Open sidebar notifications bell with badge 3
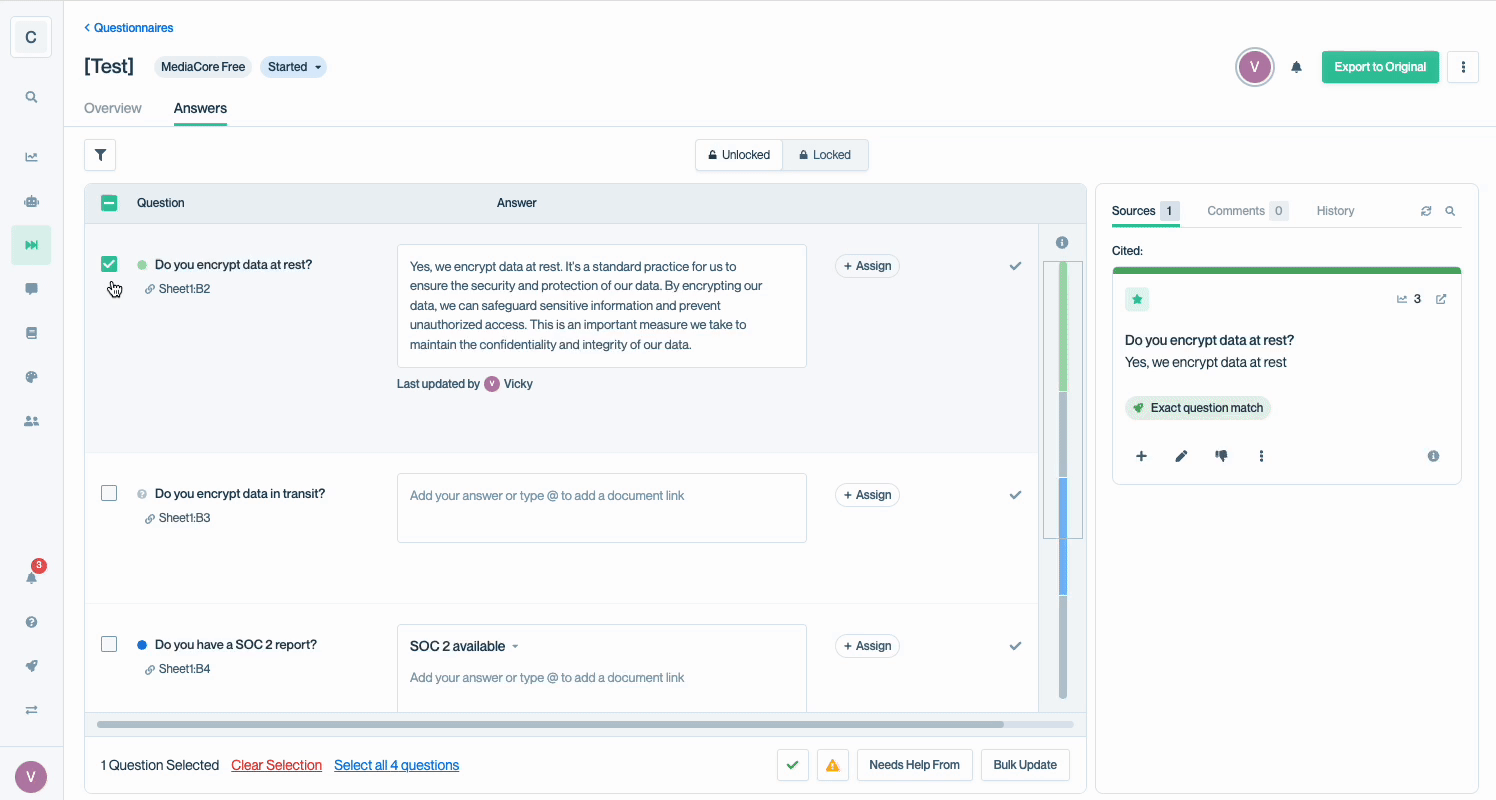Viewport: 1496px width, 800px height. coord(31,577)
